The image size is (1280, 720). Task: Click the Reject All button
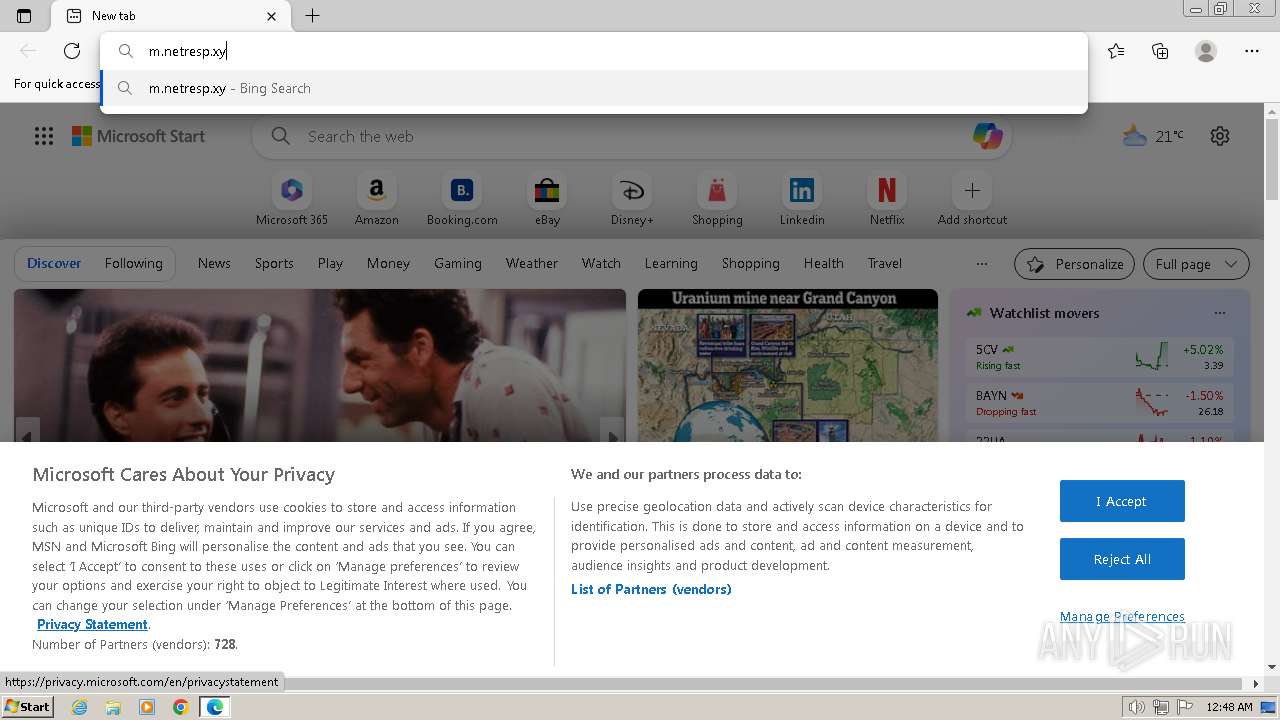[1122, 559]
